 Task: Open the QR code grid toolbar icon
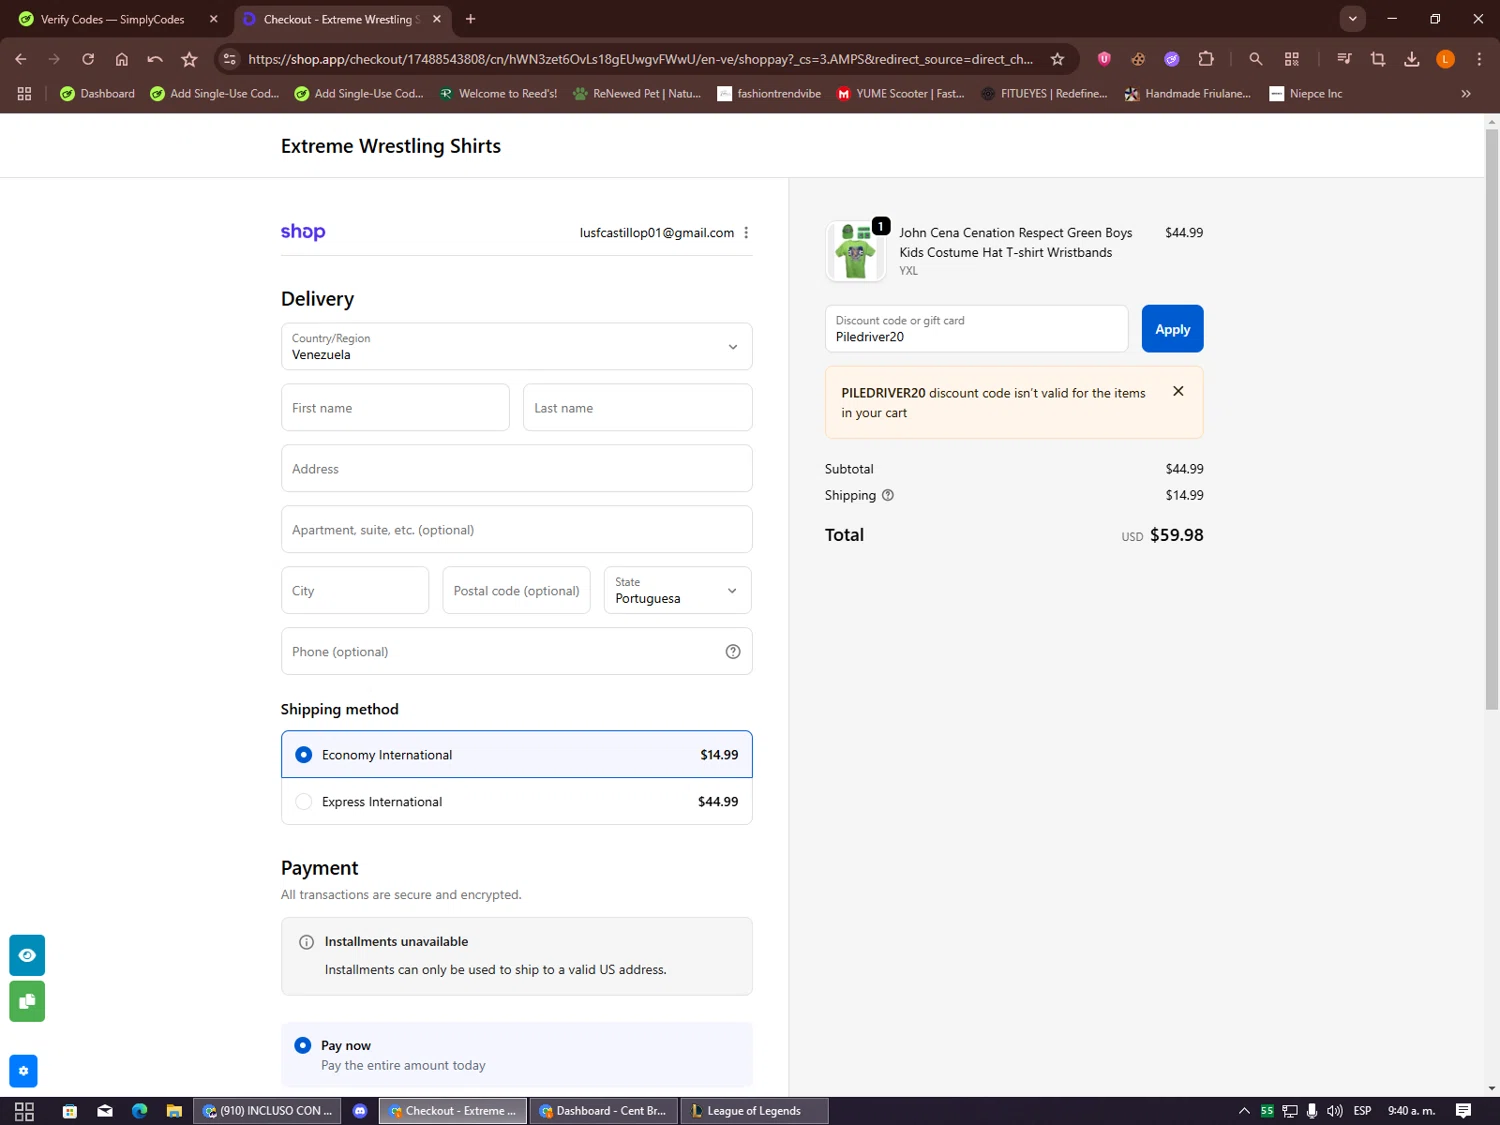1292,59
